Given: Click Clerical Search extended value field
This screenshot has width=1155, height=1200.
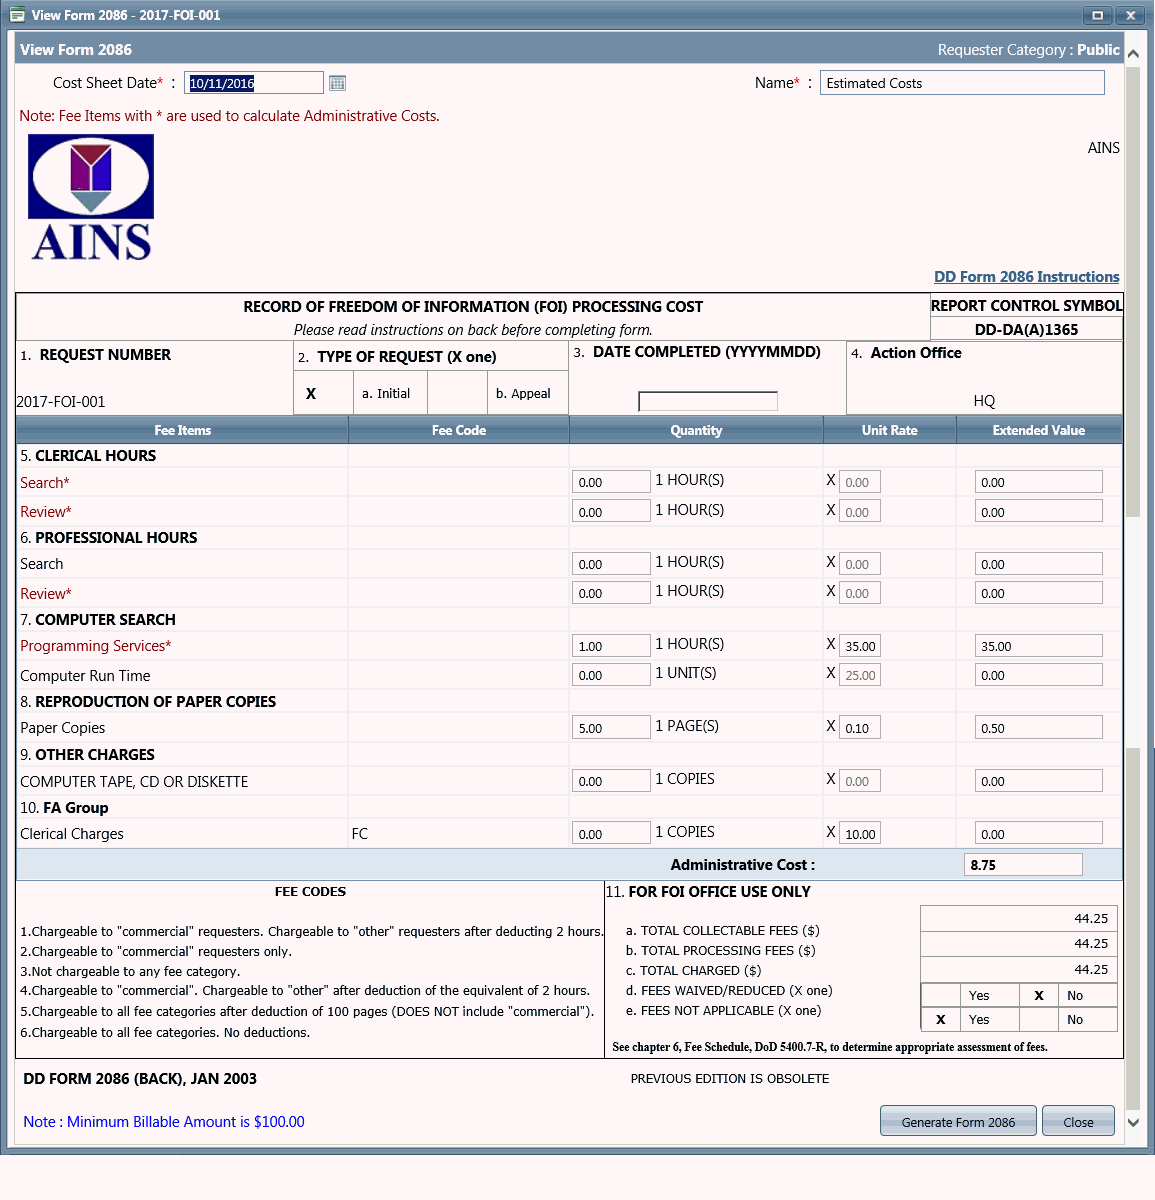Looking at the screenshot, I should pos(1039,482).
